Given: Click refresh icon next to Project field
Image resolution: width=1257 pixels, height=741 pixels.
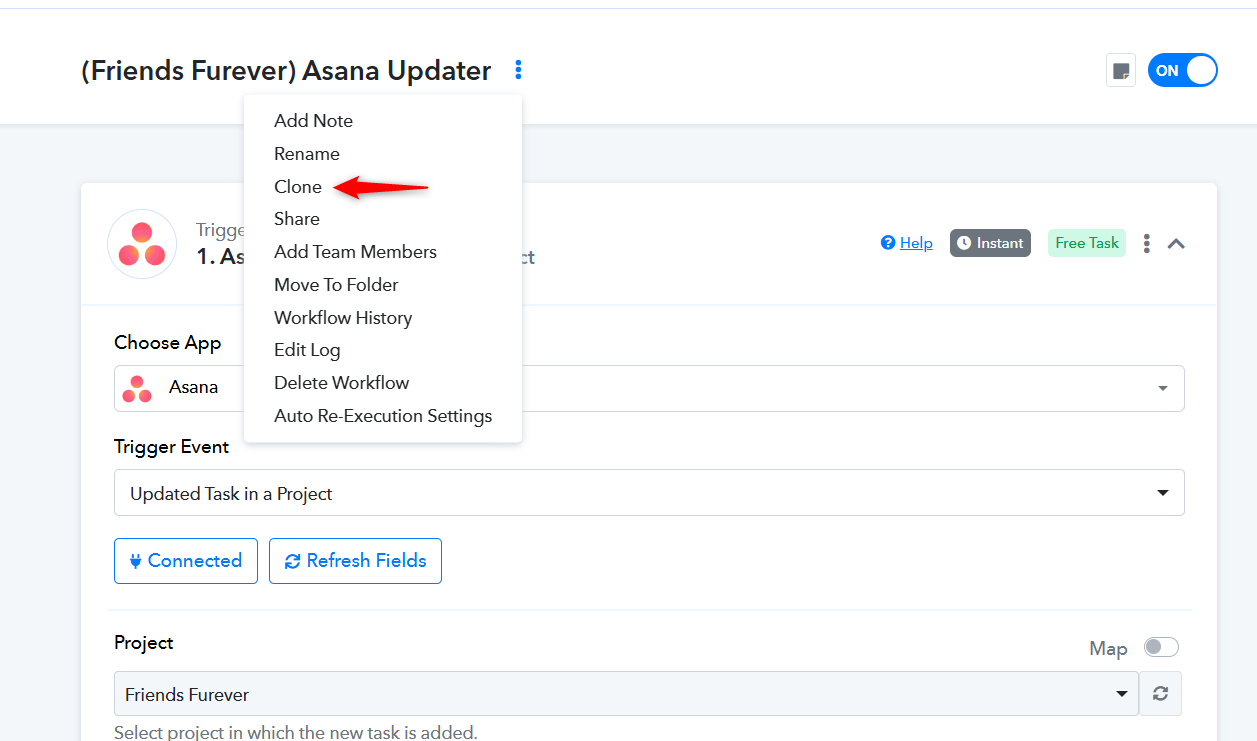Looking at the screenshot, I should [1161, 694].
